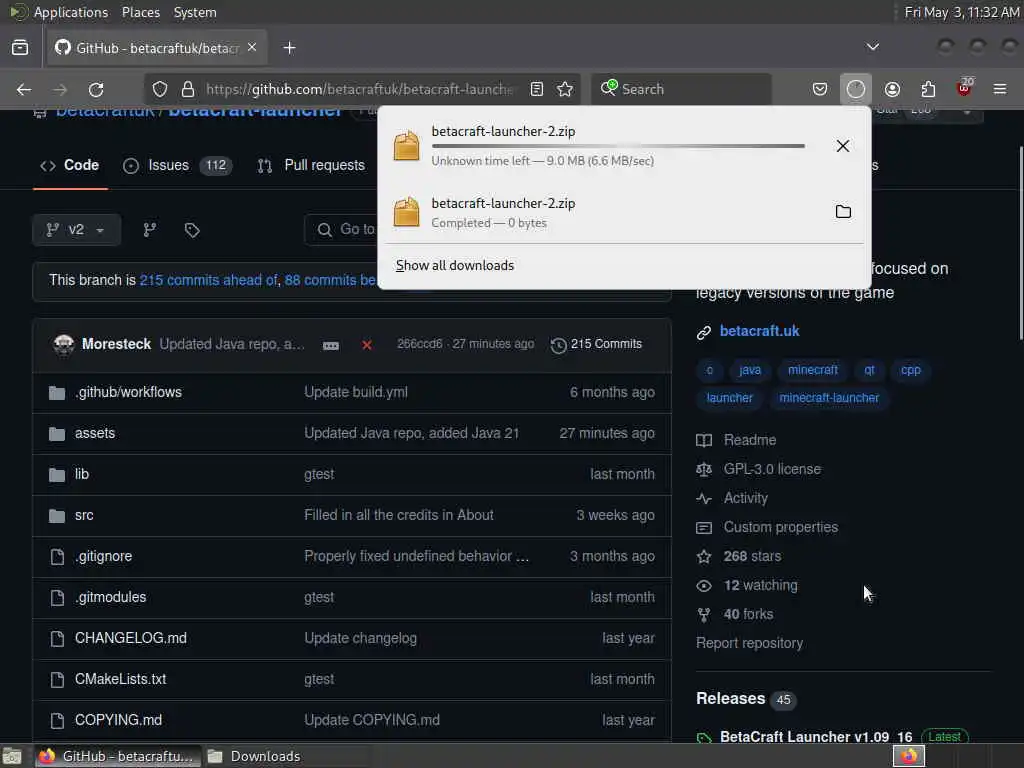The image size is (1024, 768).
Task: Open the Places menu
Action: [x=140, y=12]
